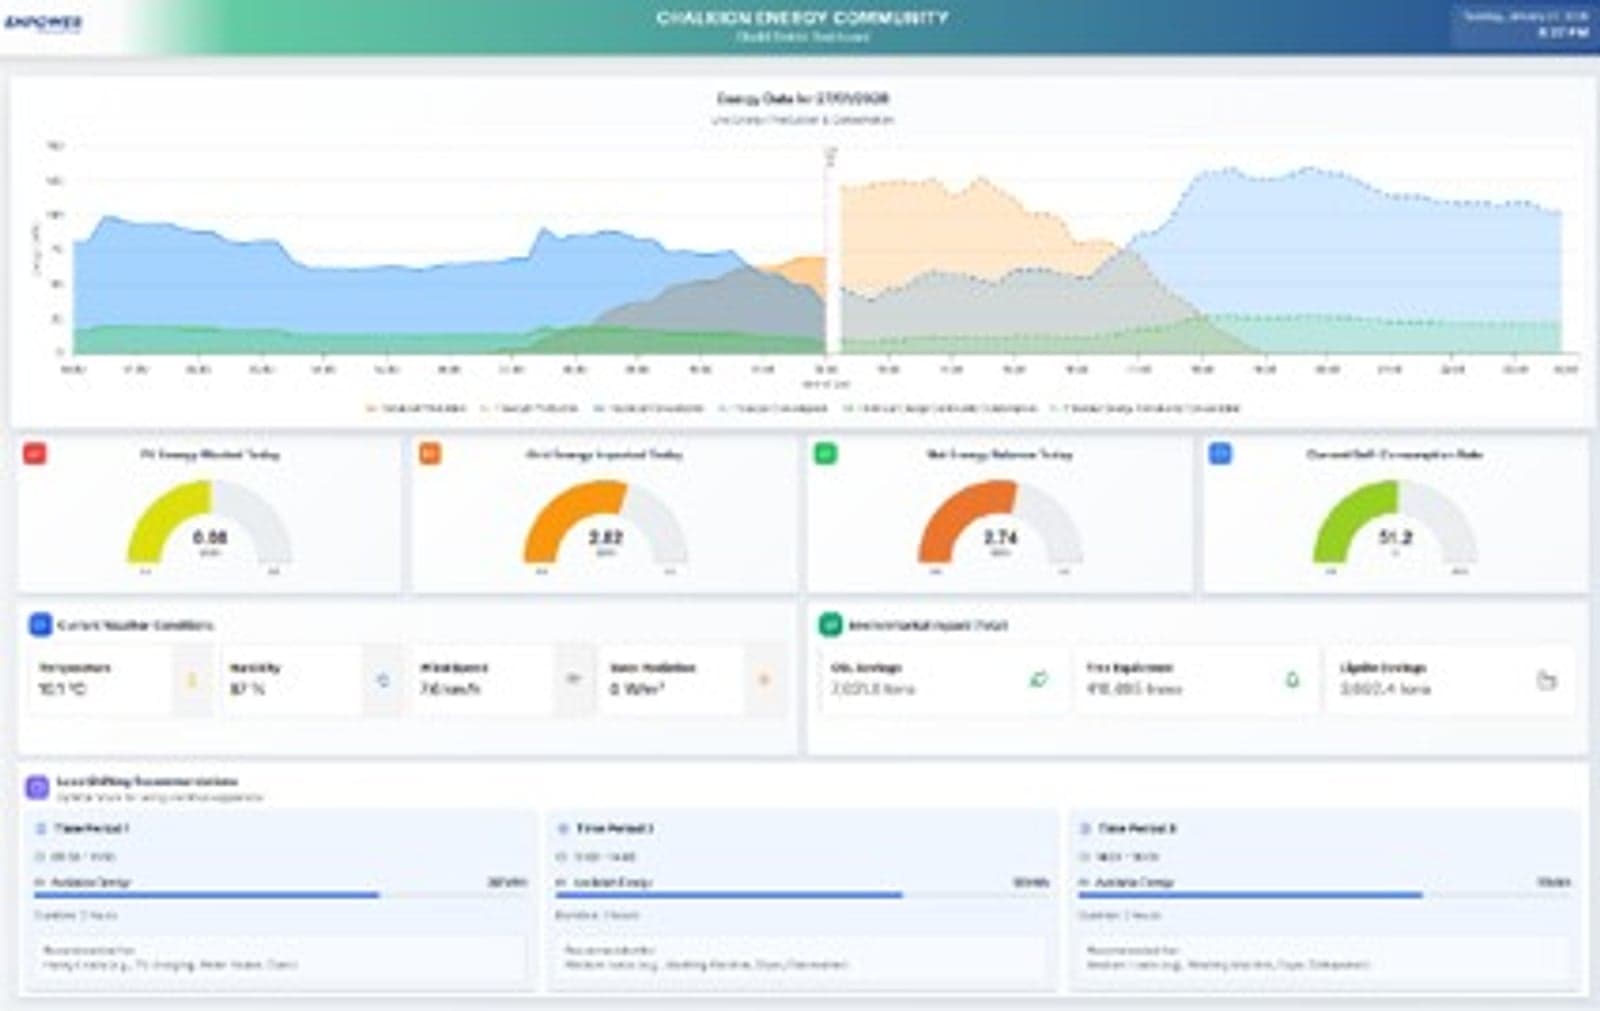Click Available Energy icon in Time Period 3
Image resolution: width=1600 pixels, height=1011 pixels.
pos(1084,883)
